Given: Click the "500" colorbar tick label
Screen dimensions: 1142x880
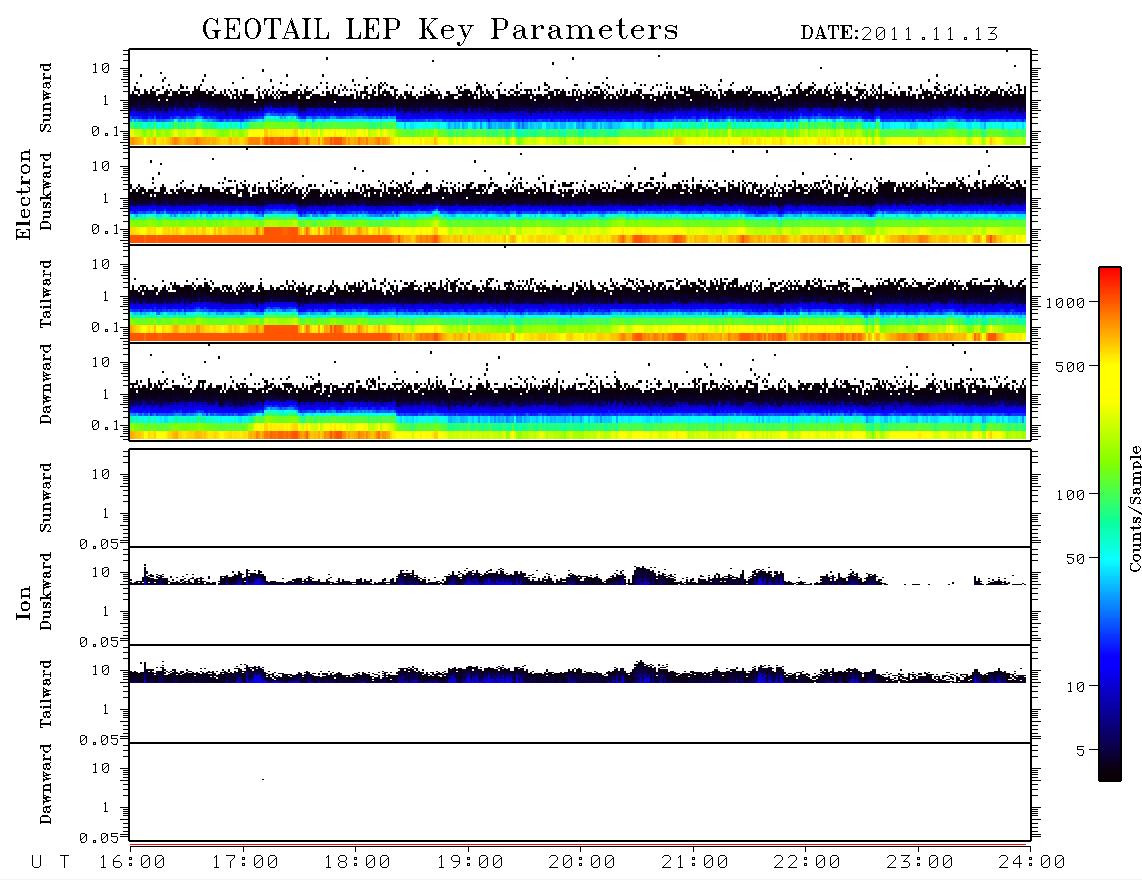Looking at the screenshot, I should 1071,367.
